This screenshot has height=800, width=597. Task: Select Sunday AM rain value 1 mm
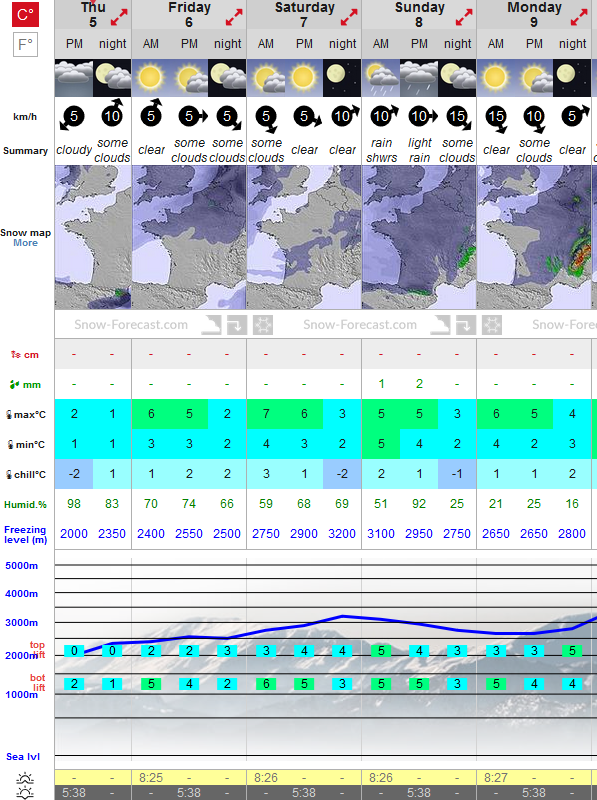pos(381,384)
